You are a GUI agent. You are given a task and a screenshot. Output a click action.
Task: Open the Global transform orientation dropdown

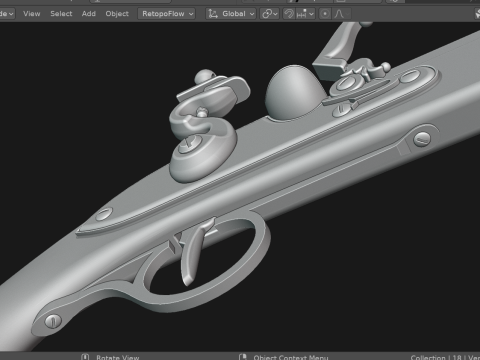pyautogui.click(x=231, y=14)
